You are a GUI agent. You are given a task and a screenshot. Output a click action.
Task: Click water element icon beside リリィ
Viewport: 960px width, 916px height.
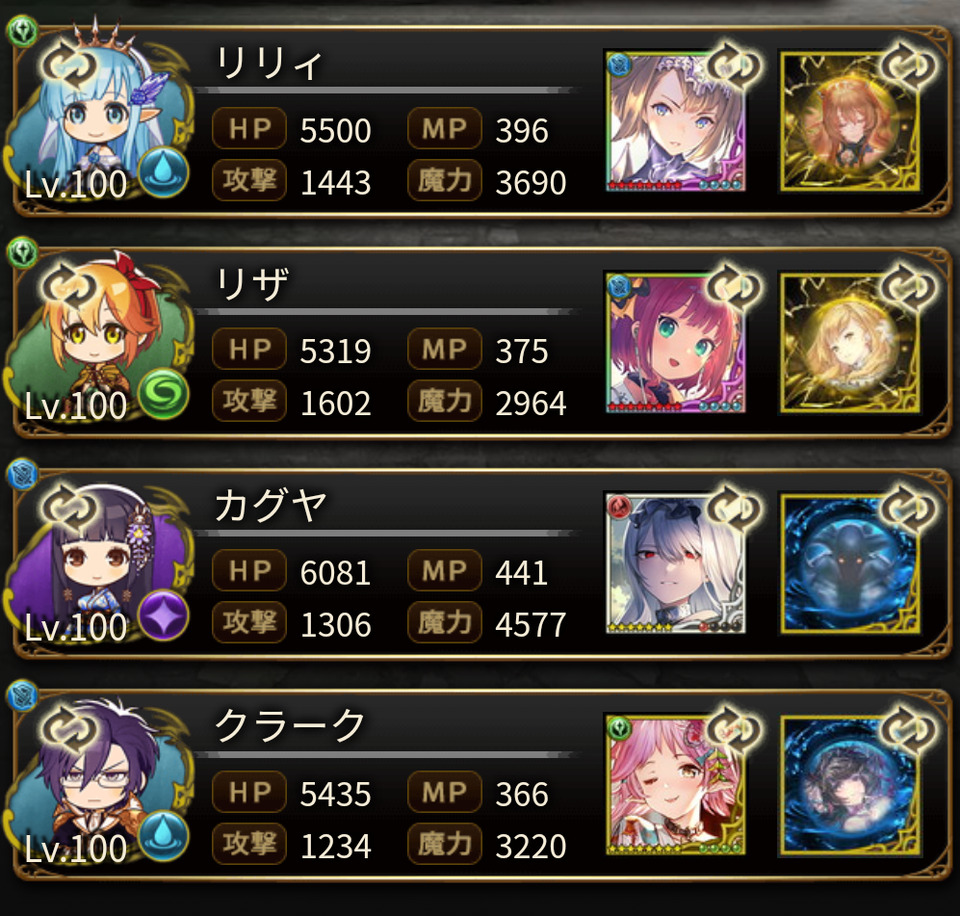(163, 171)
